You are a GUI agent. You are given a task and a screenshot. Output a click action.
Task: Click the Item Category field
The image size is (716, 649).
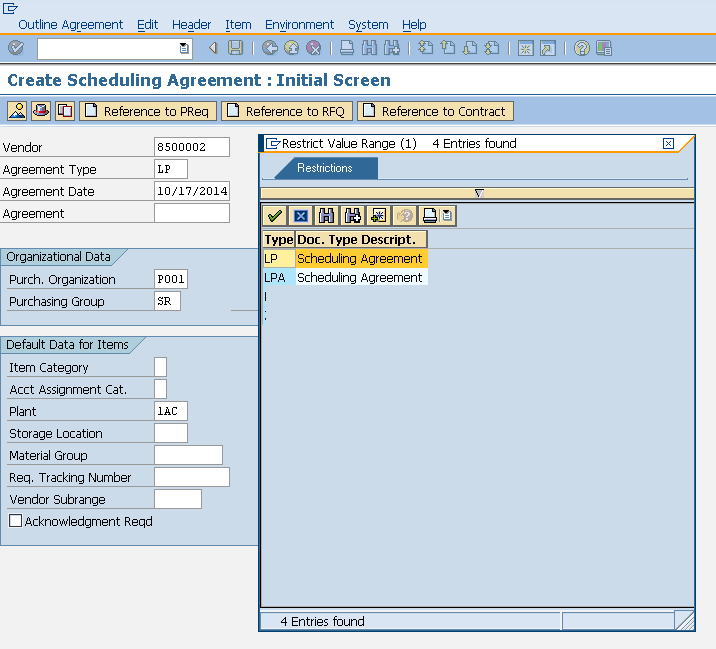pyautogui.click(x=161, y=367)
